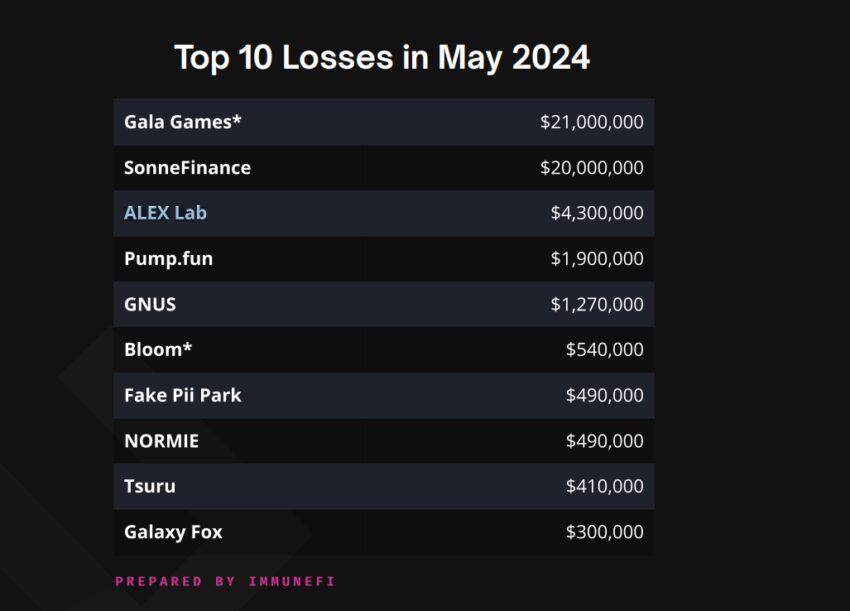Click the $300,000 loss value
The image size is (850, 611).
click(x=604, y=532)
